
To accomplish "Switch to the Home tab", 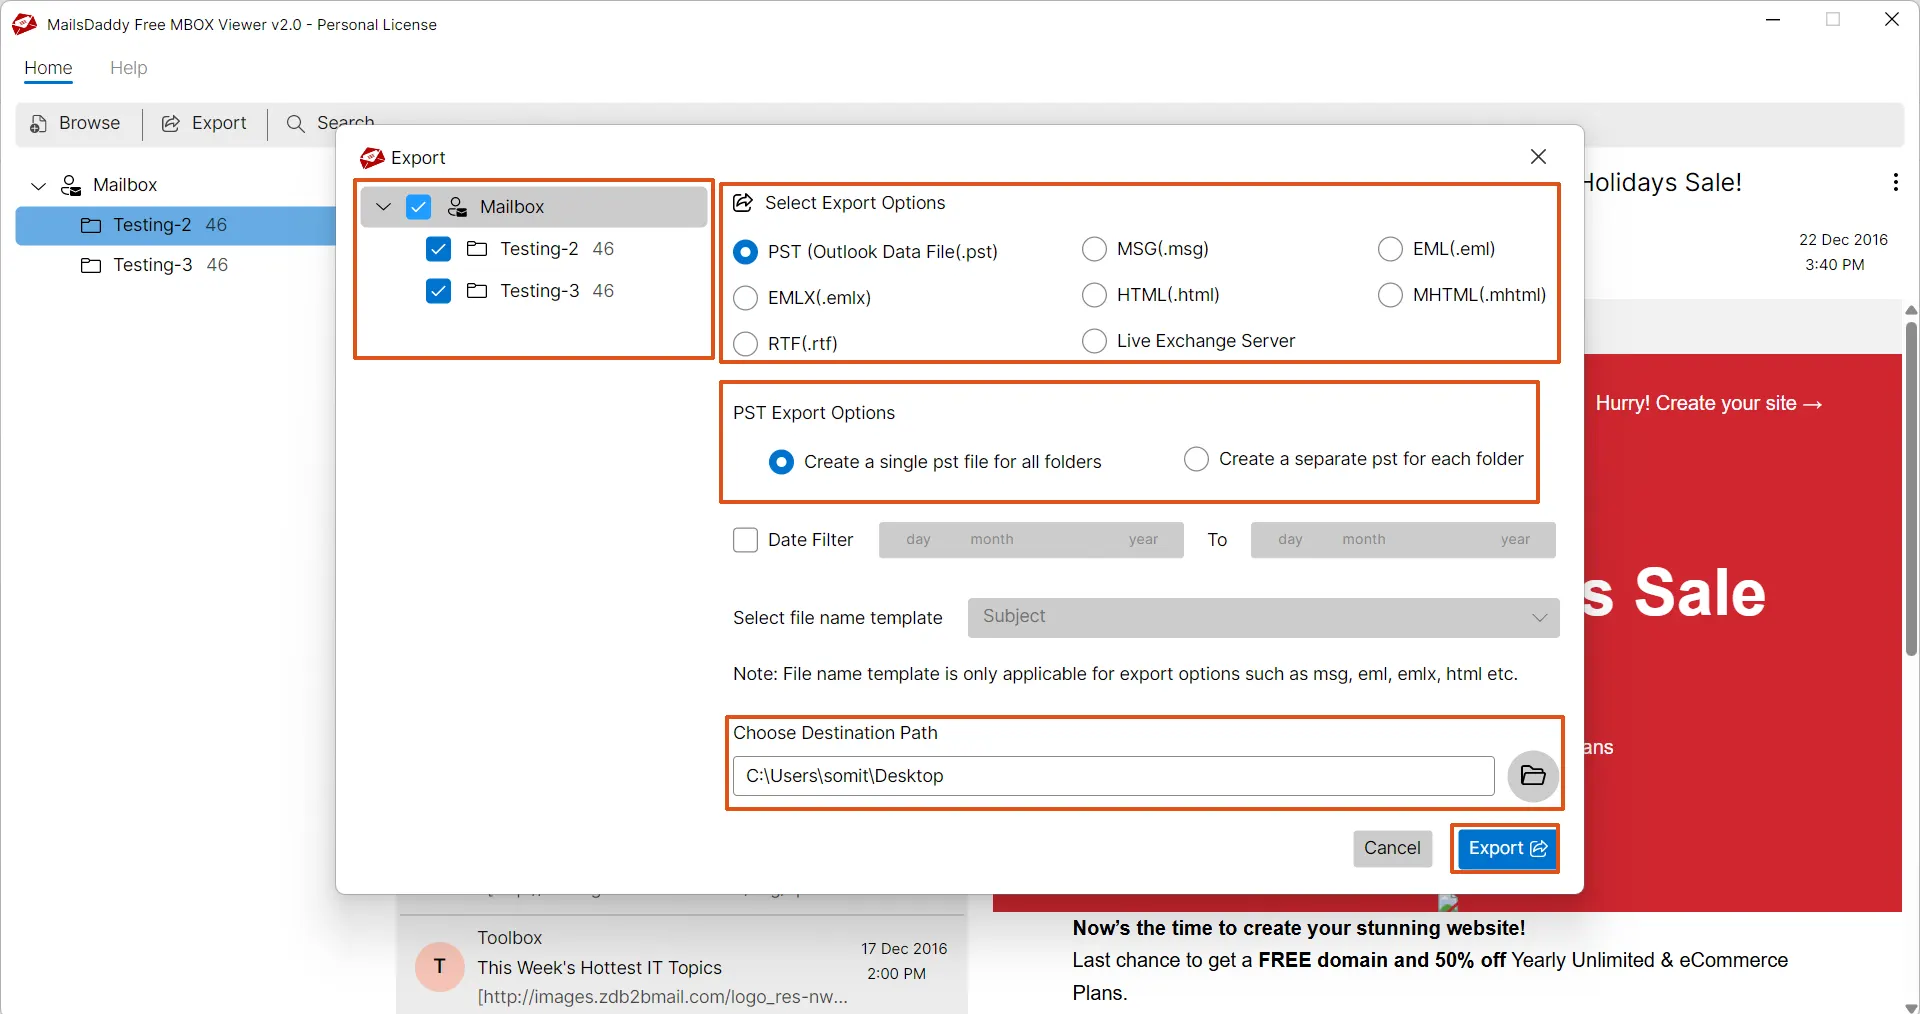I will (48, 68).
